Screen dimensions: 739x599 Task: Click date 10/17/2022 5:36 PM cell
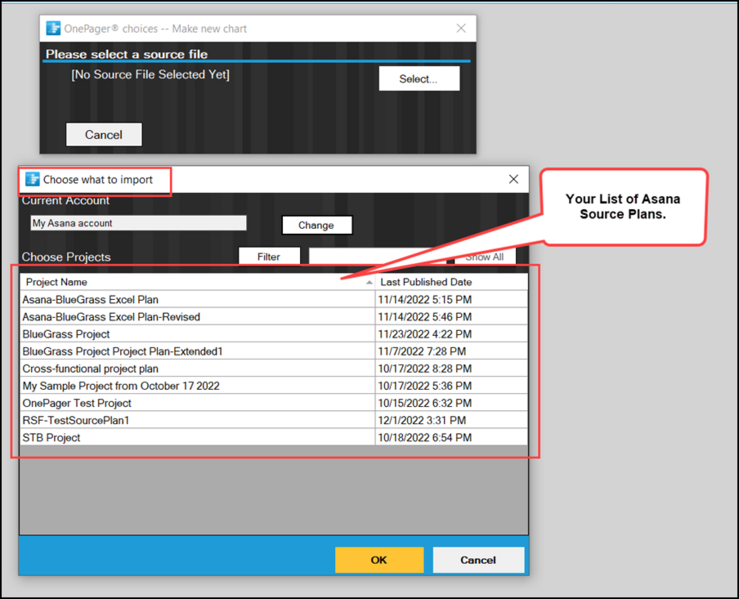click(452, 386)
